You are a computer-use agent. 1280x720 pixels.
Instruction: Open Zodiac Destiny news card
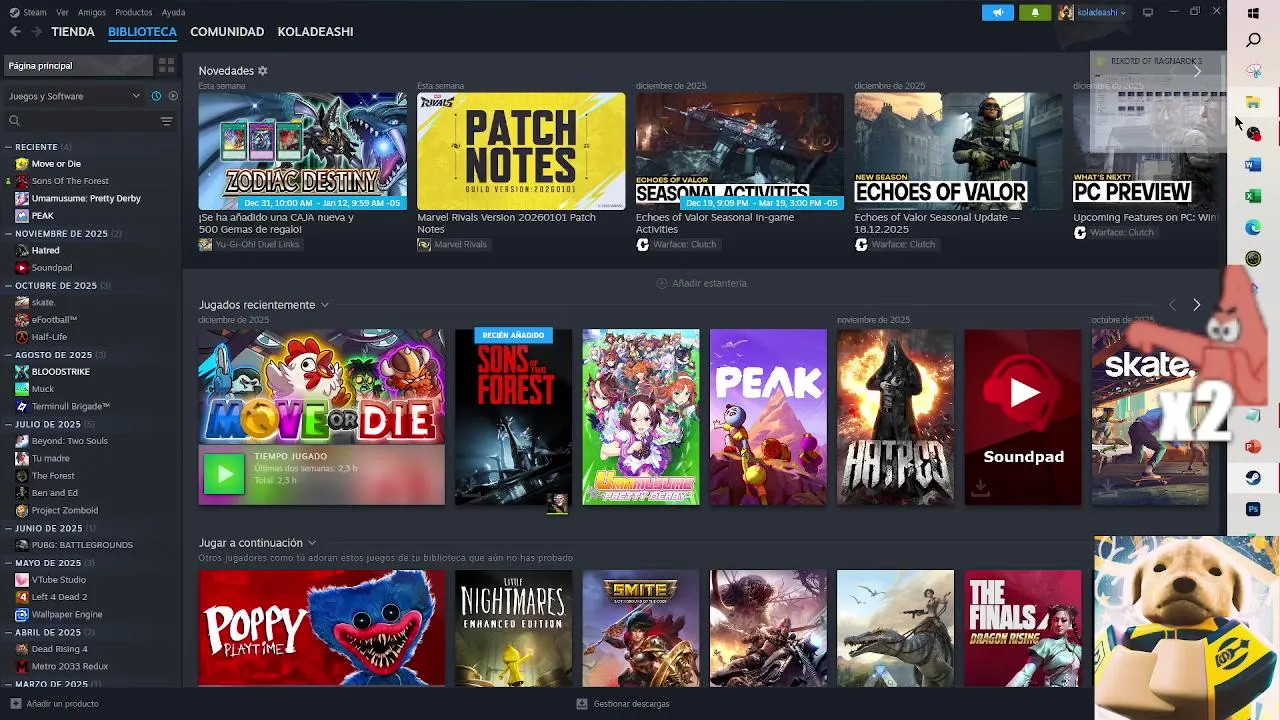(x=302, y=151)
